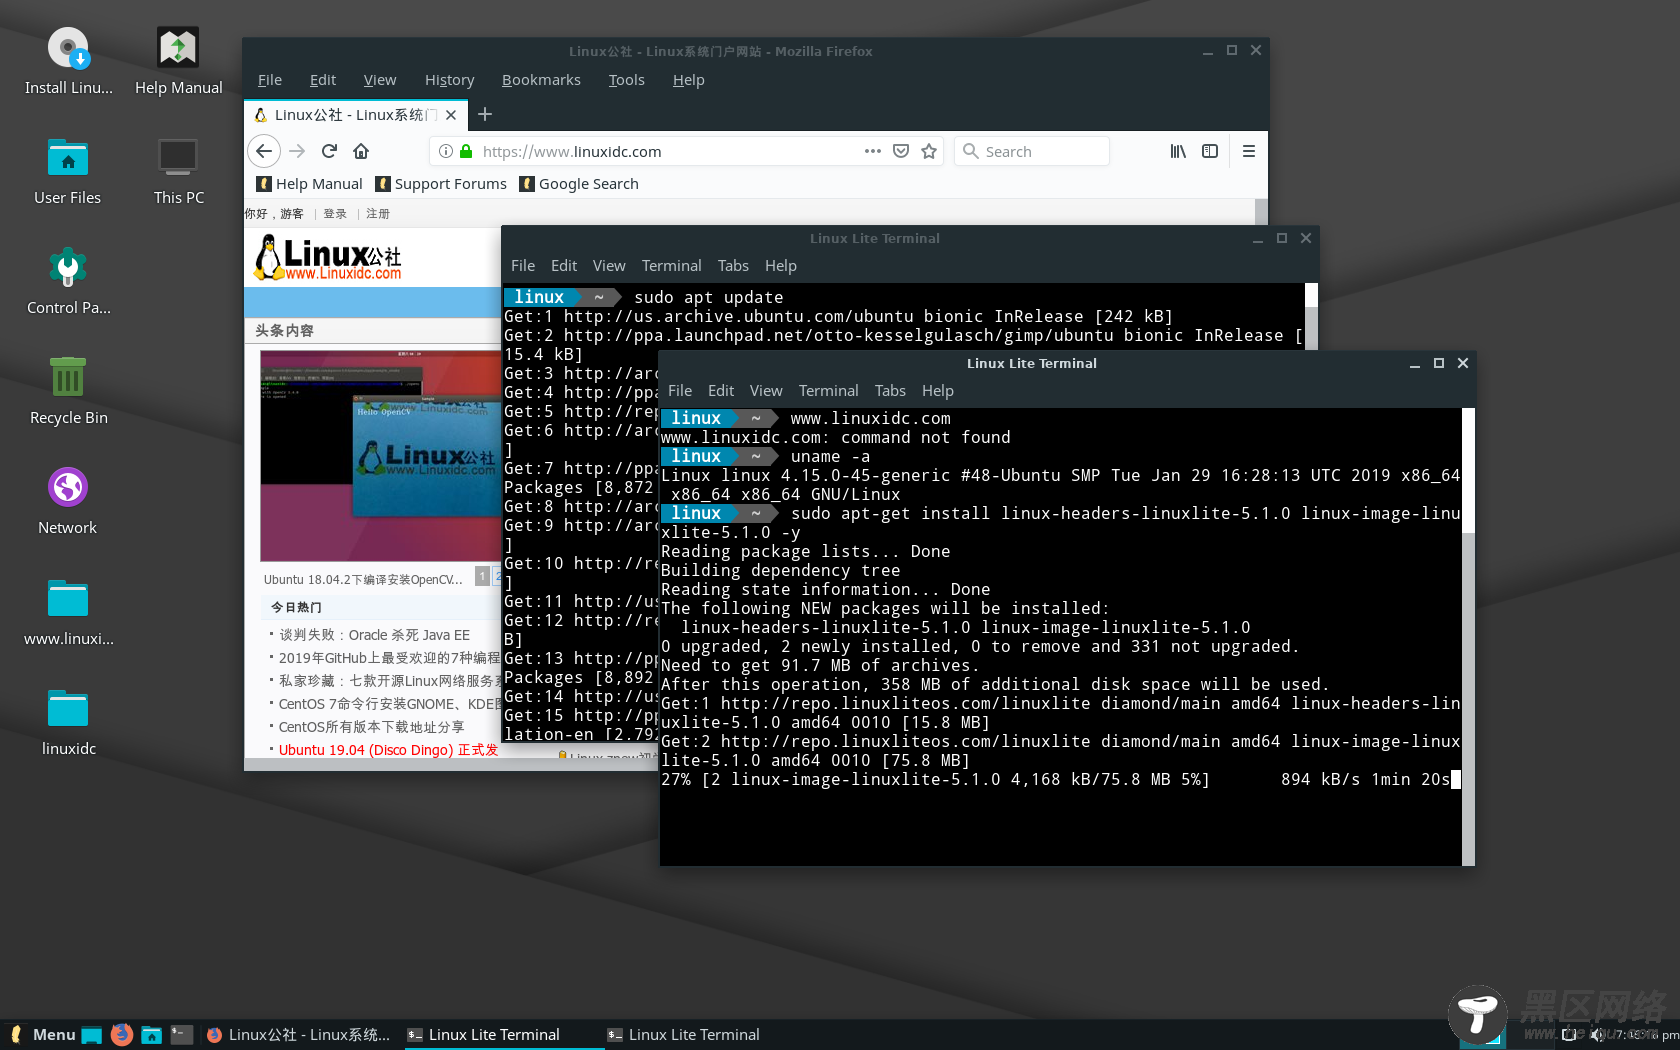Open front terminal's Edit menu
The width and height of the screenshot is (1680, 1050).
(721, 391)
